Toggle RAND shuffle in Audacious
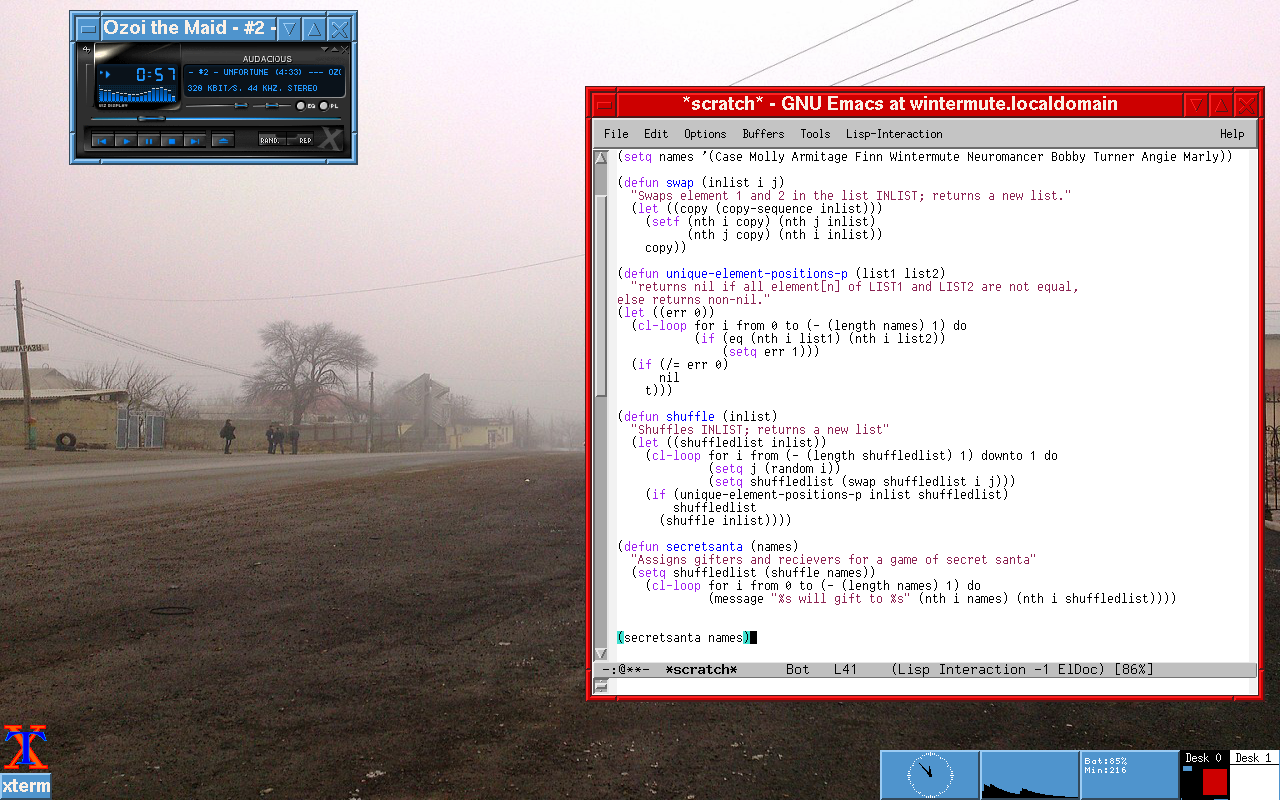 272,141
